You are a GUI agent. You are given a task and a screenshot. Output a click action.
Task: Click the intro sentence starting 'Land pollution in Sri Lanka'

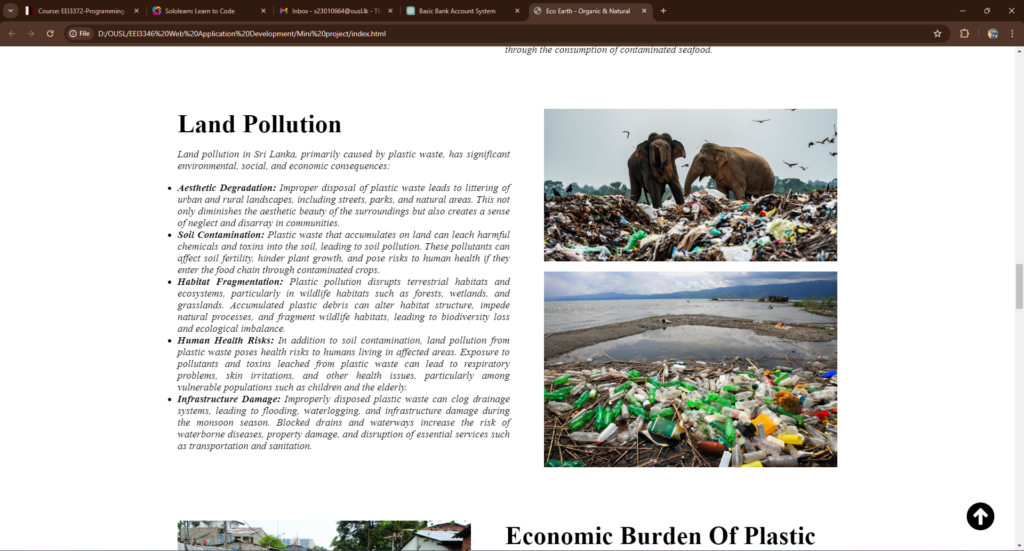(x=344, y=160)
